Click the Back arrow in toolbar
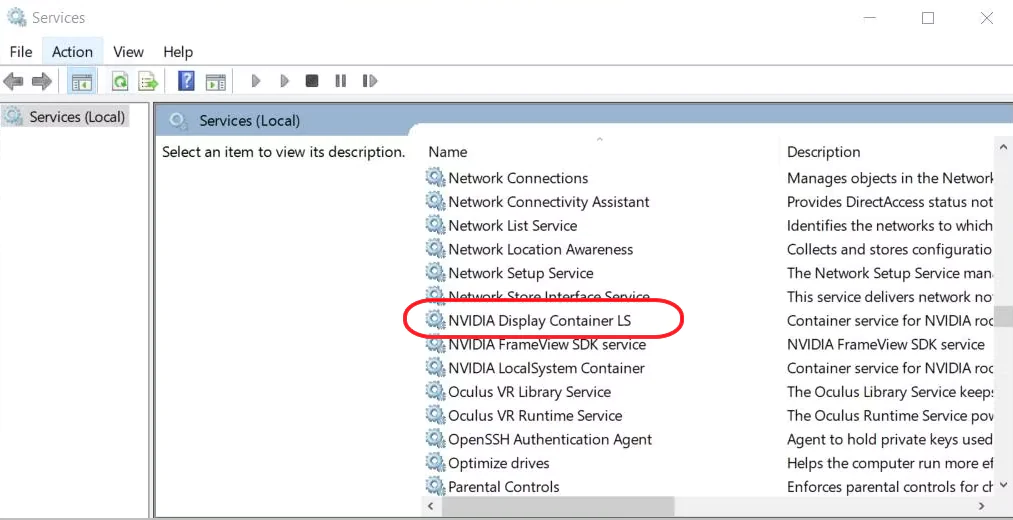The height and width of the screenshot is (520, 1013). point(14,81)
